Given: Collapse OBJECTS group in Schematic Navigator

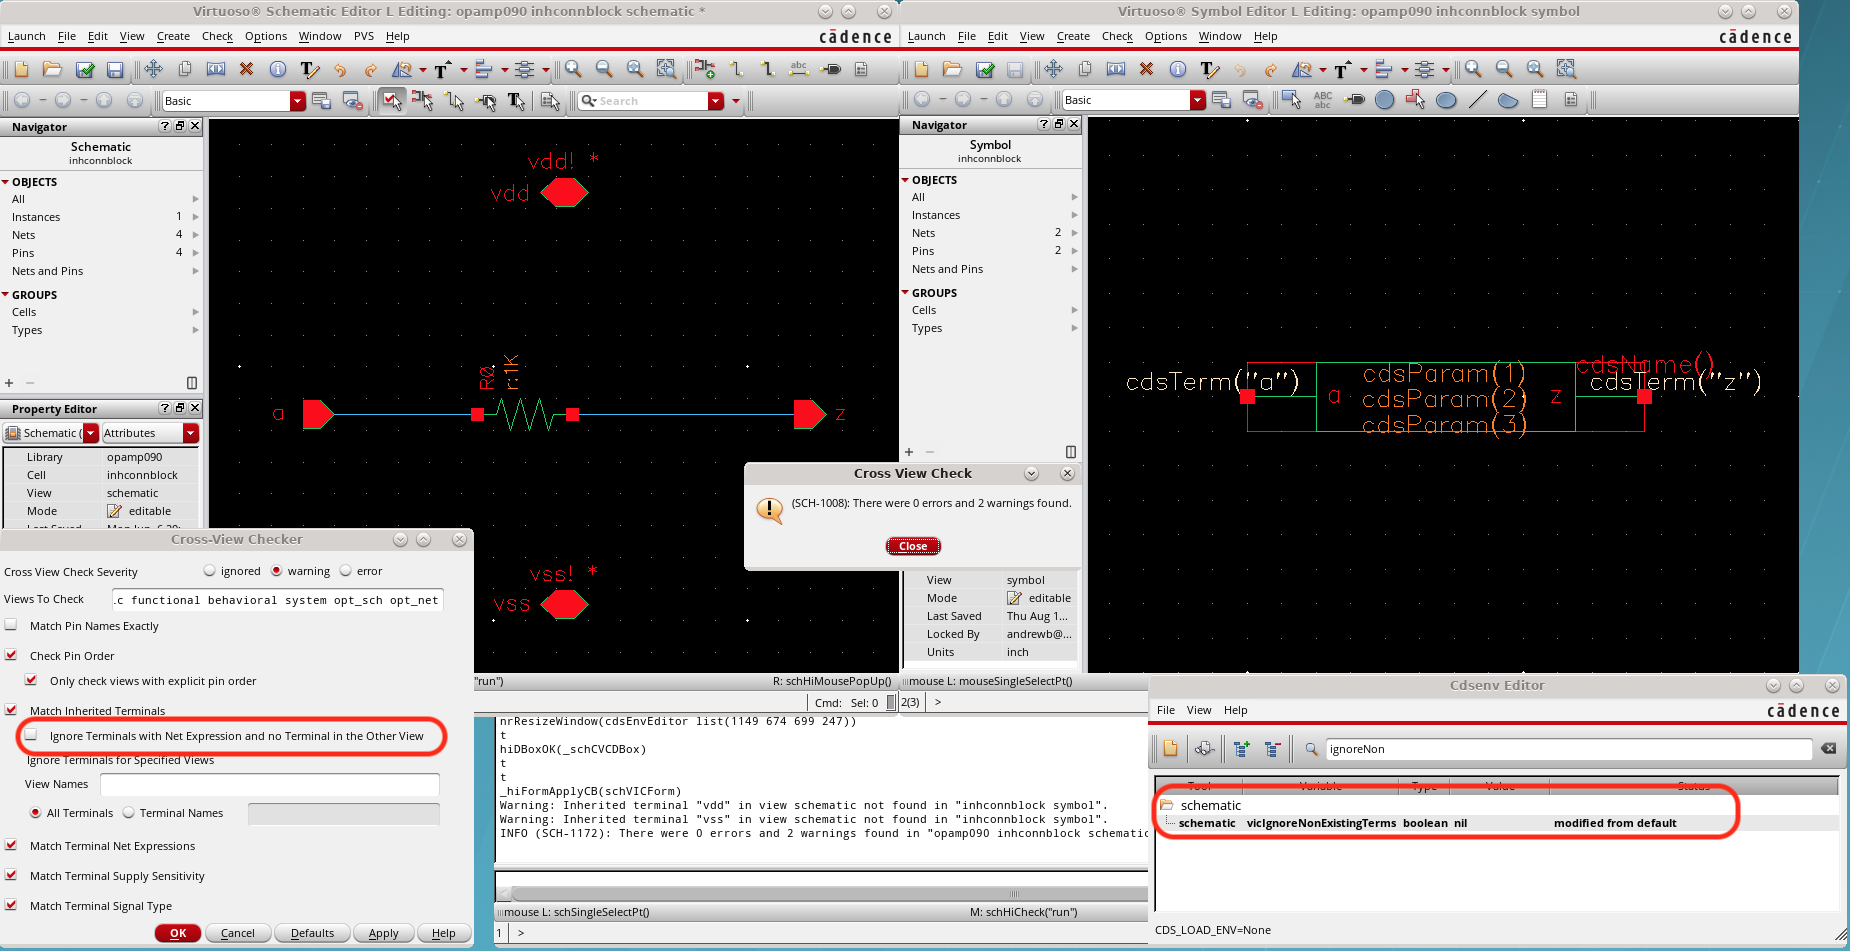Looking at the screenshot, I should (x=6, y=182).
